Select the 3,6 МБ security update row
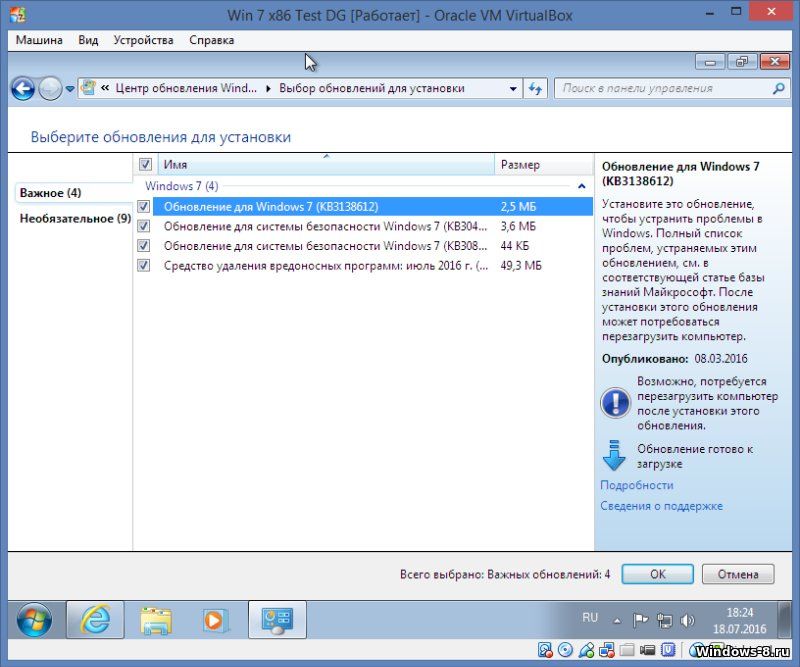Screen dimensions: 800x667 363,226
